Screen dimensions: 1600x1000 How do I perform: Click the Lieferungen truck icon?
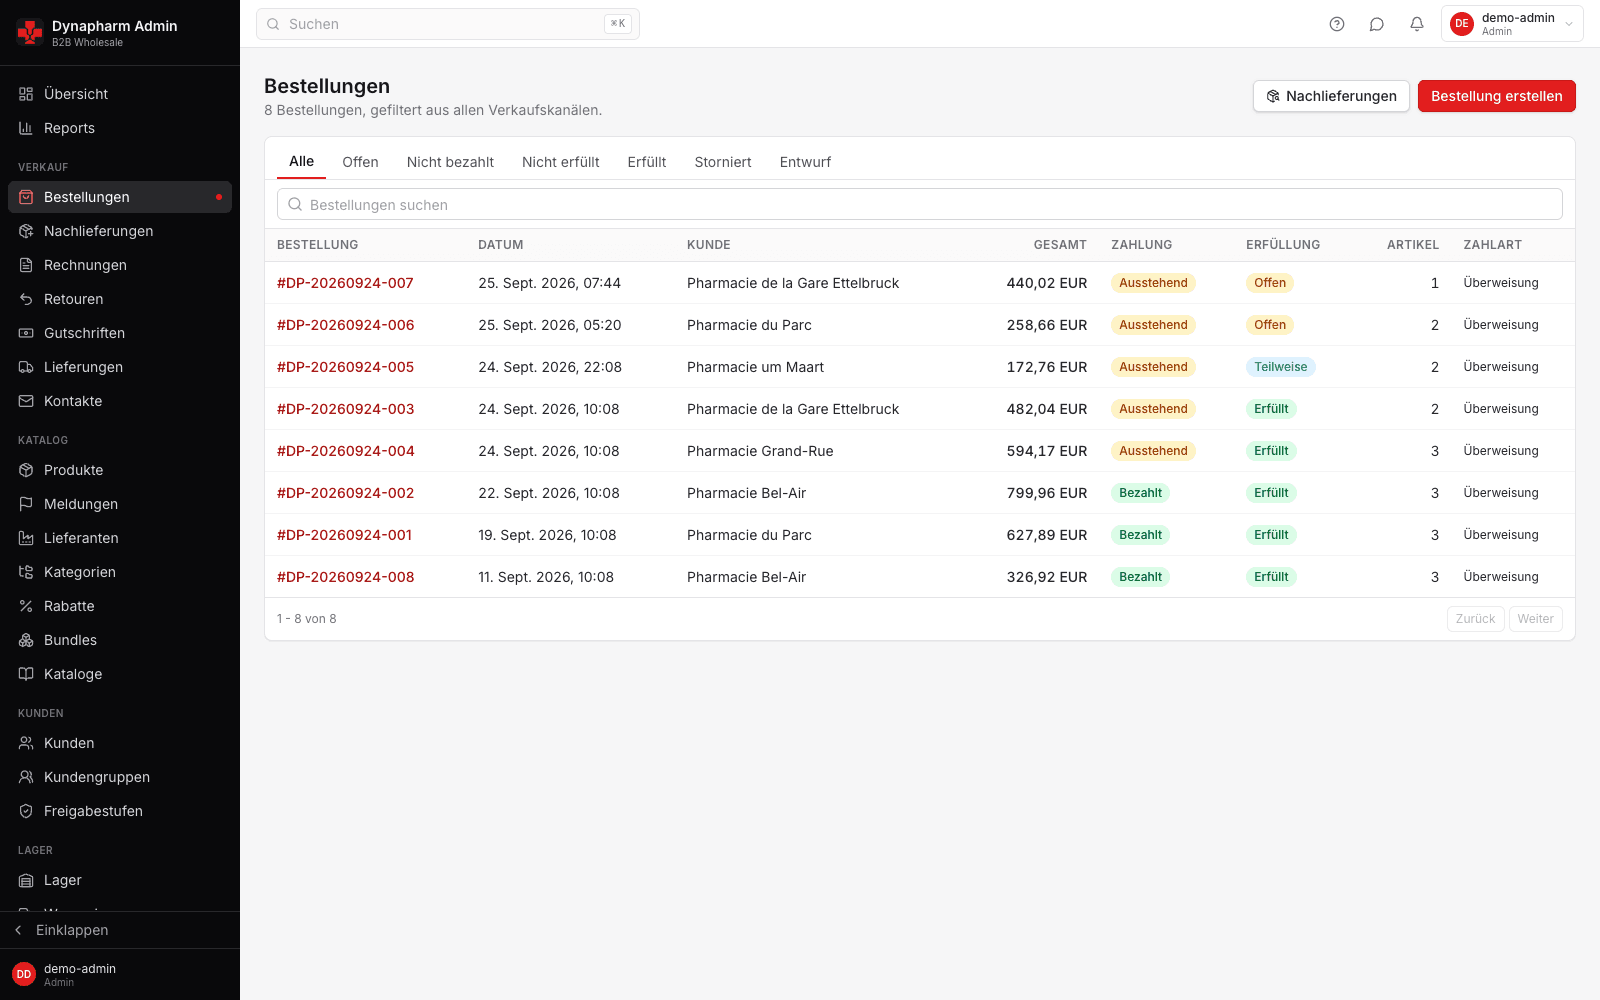pos(26,367)
